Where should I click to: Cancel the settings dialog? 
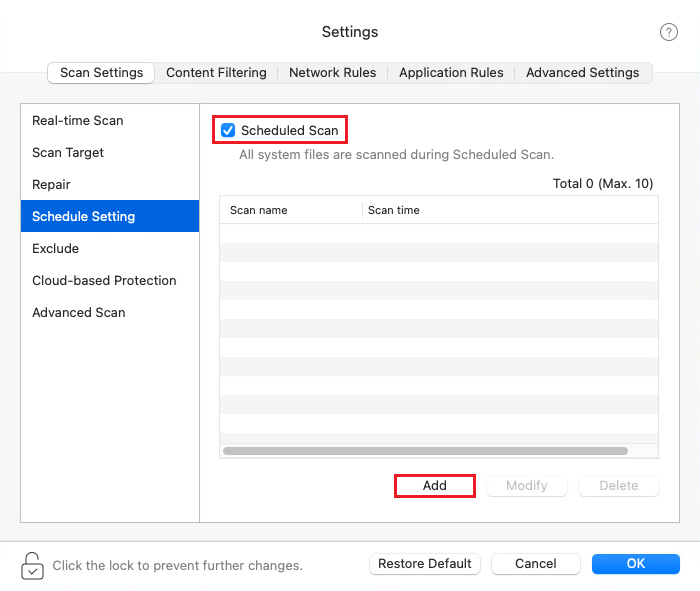[536, 564]
